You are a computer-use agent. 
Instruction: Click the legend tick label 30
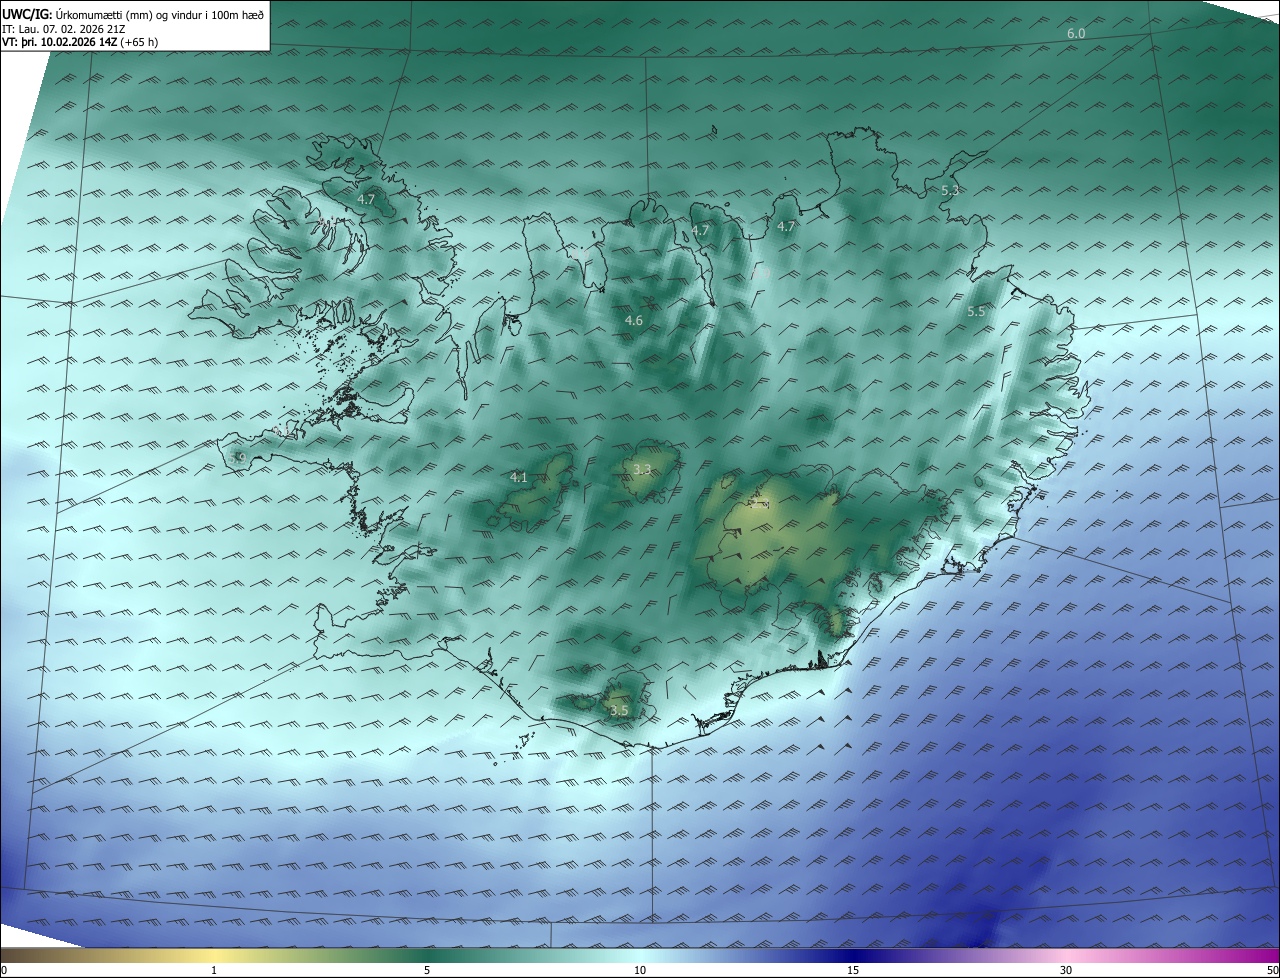pyautogui.click(x=1066, y=970)
